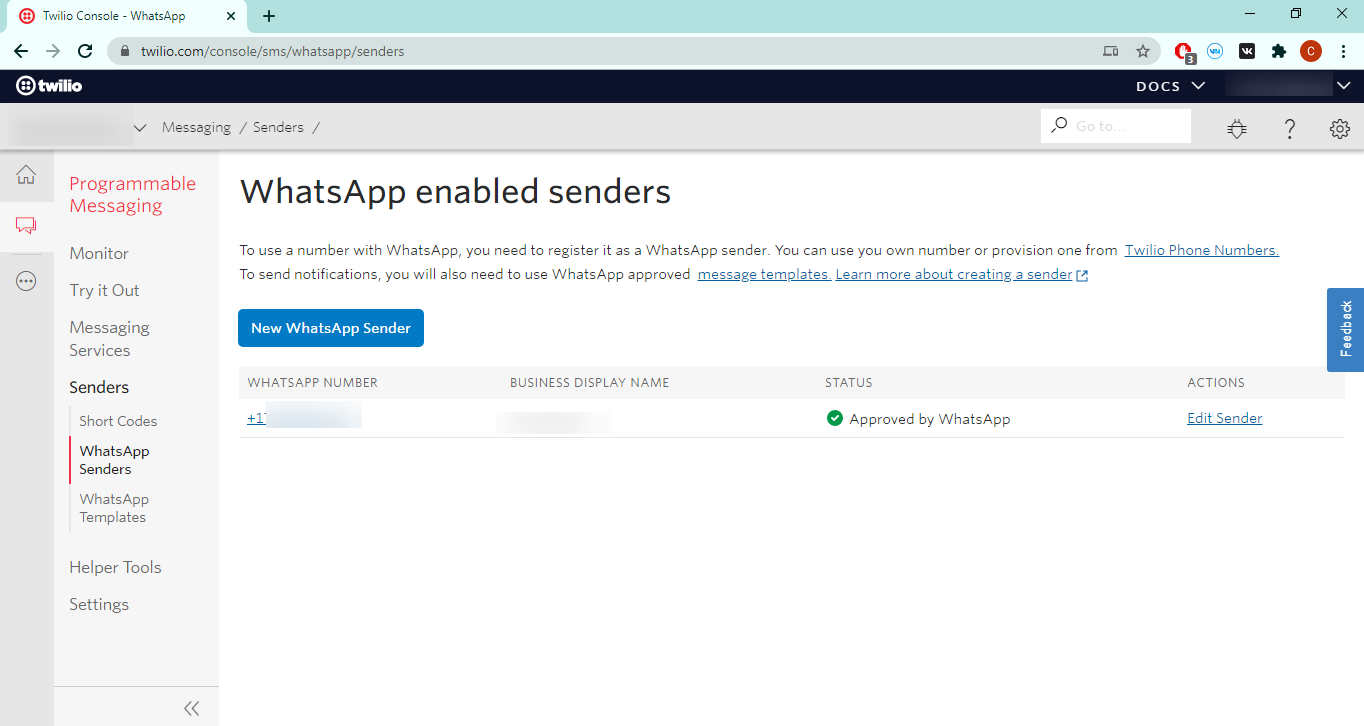Click the ACTIONS column header
This screenshot has width=1364, height=726.
click(1216, 382)
